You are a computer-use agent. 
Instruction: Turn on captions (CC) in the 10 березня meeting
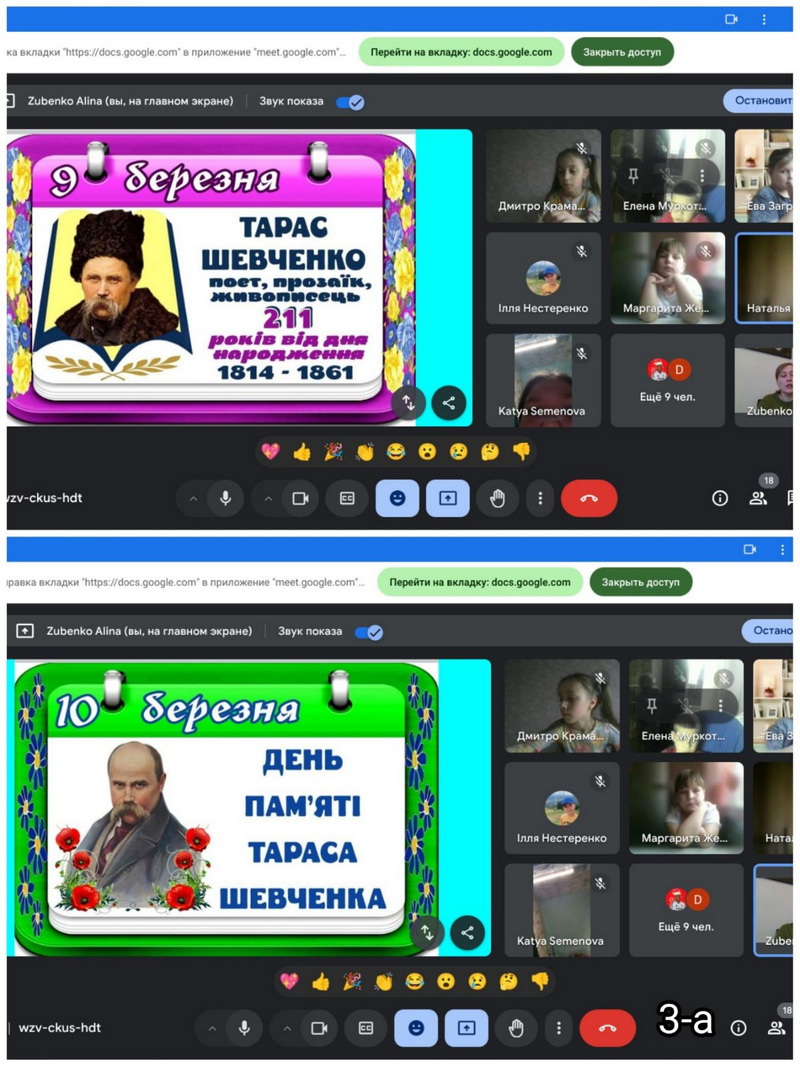coord(366,1027)
